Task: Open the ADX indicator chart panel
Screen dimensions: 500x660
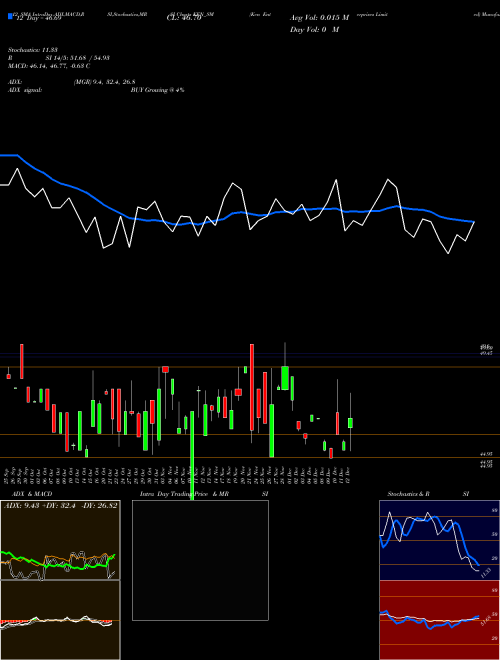Action: point(60,540)
